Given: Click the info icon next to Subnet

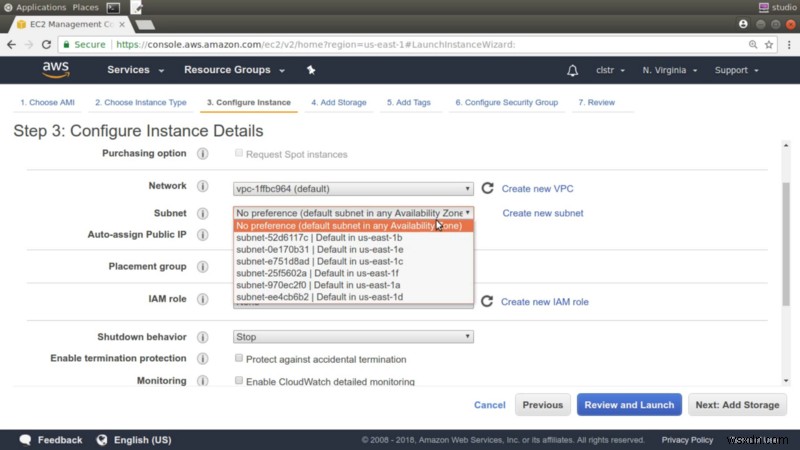Looking at the screenshot, I should coord(202,213).
